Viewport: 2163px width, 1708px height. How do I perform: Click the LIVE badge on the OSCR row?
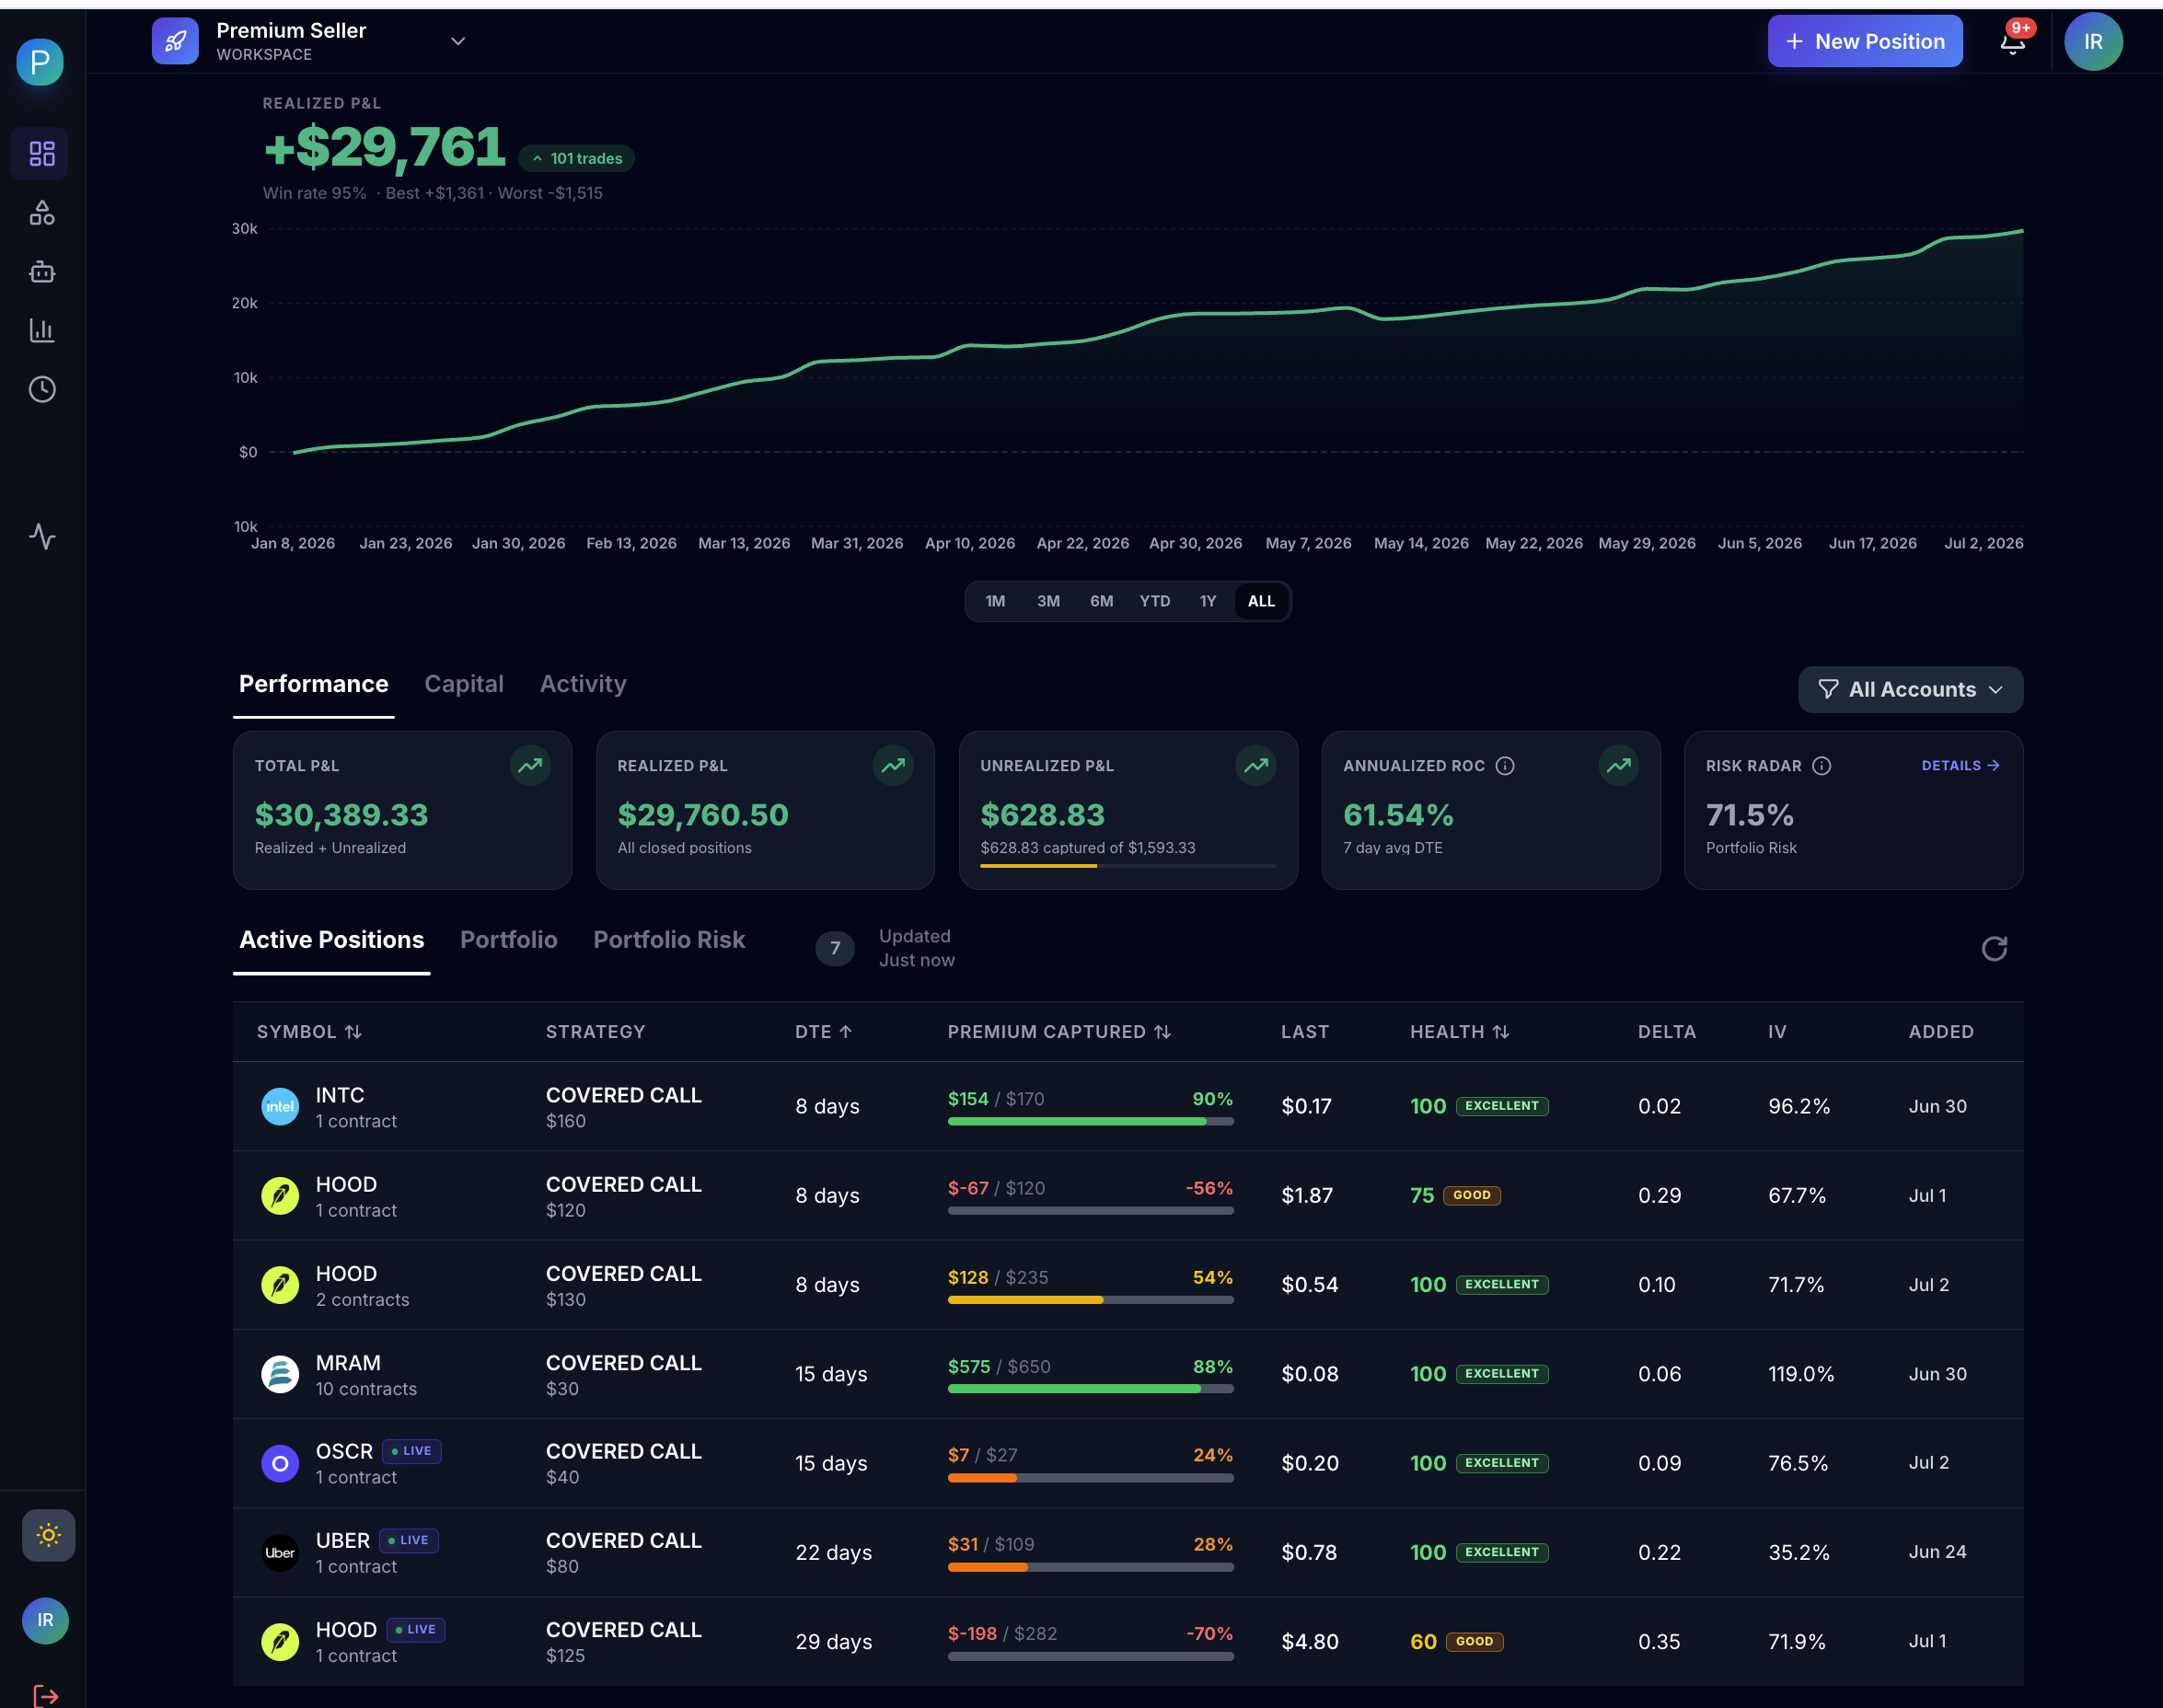click(412, 1451)
